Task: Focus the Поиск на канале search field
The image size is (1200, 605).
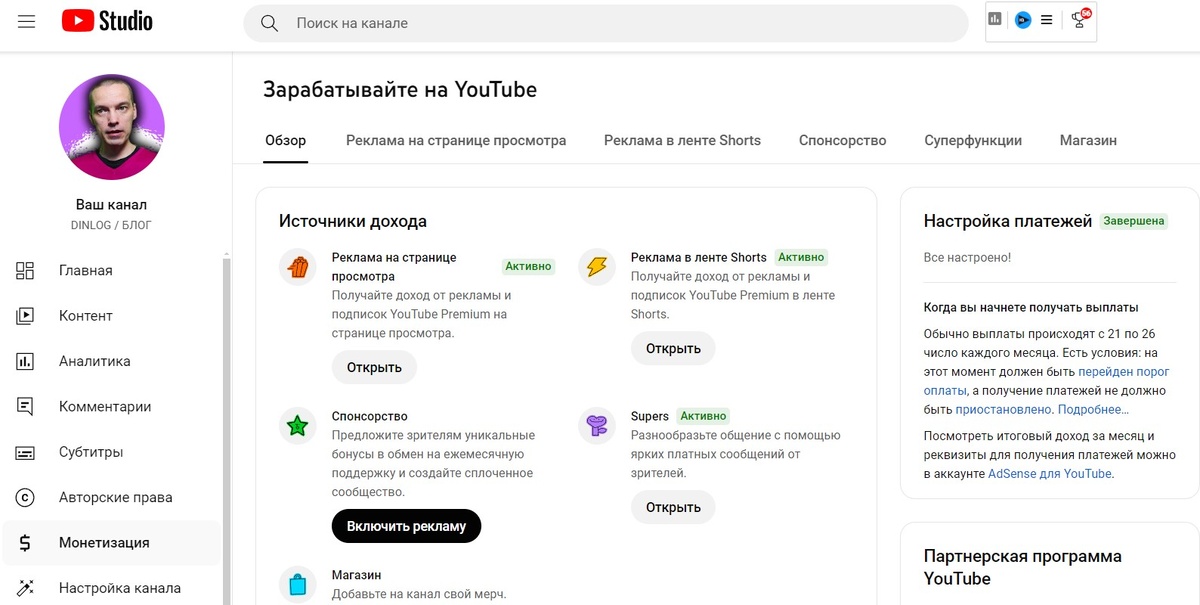Action: pyautogui.click(x=606, y=23)
